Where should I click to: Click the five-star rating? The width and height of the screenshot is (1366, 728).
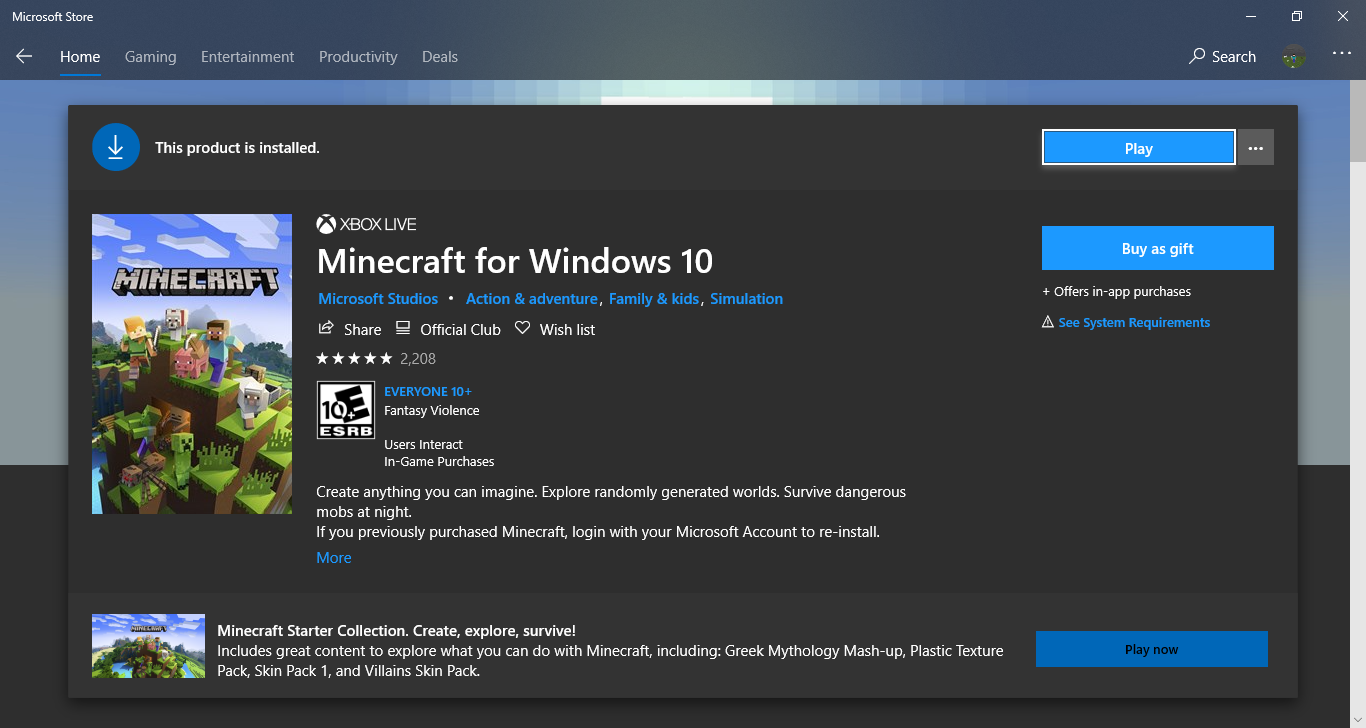click(x=354, y=358)
